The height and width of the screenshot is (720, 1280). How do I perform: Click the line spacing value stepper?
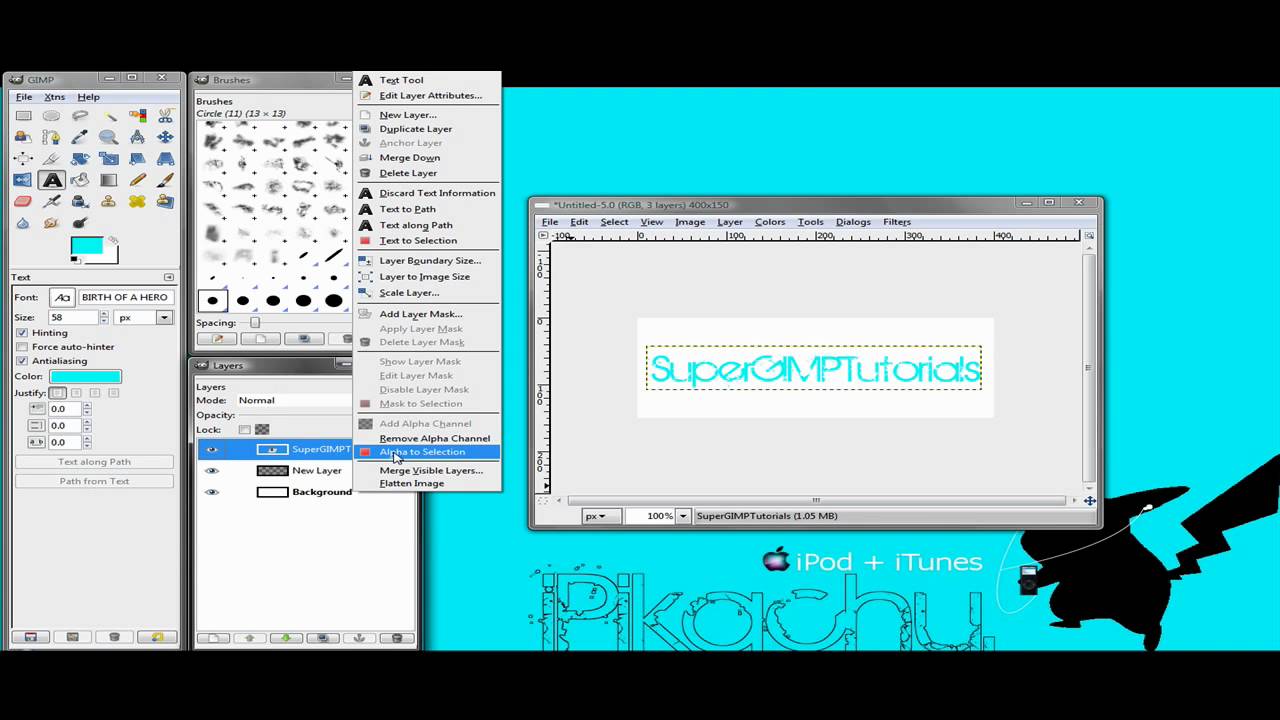pyautogui.click(x=86, y=425)
